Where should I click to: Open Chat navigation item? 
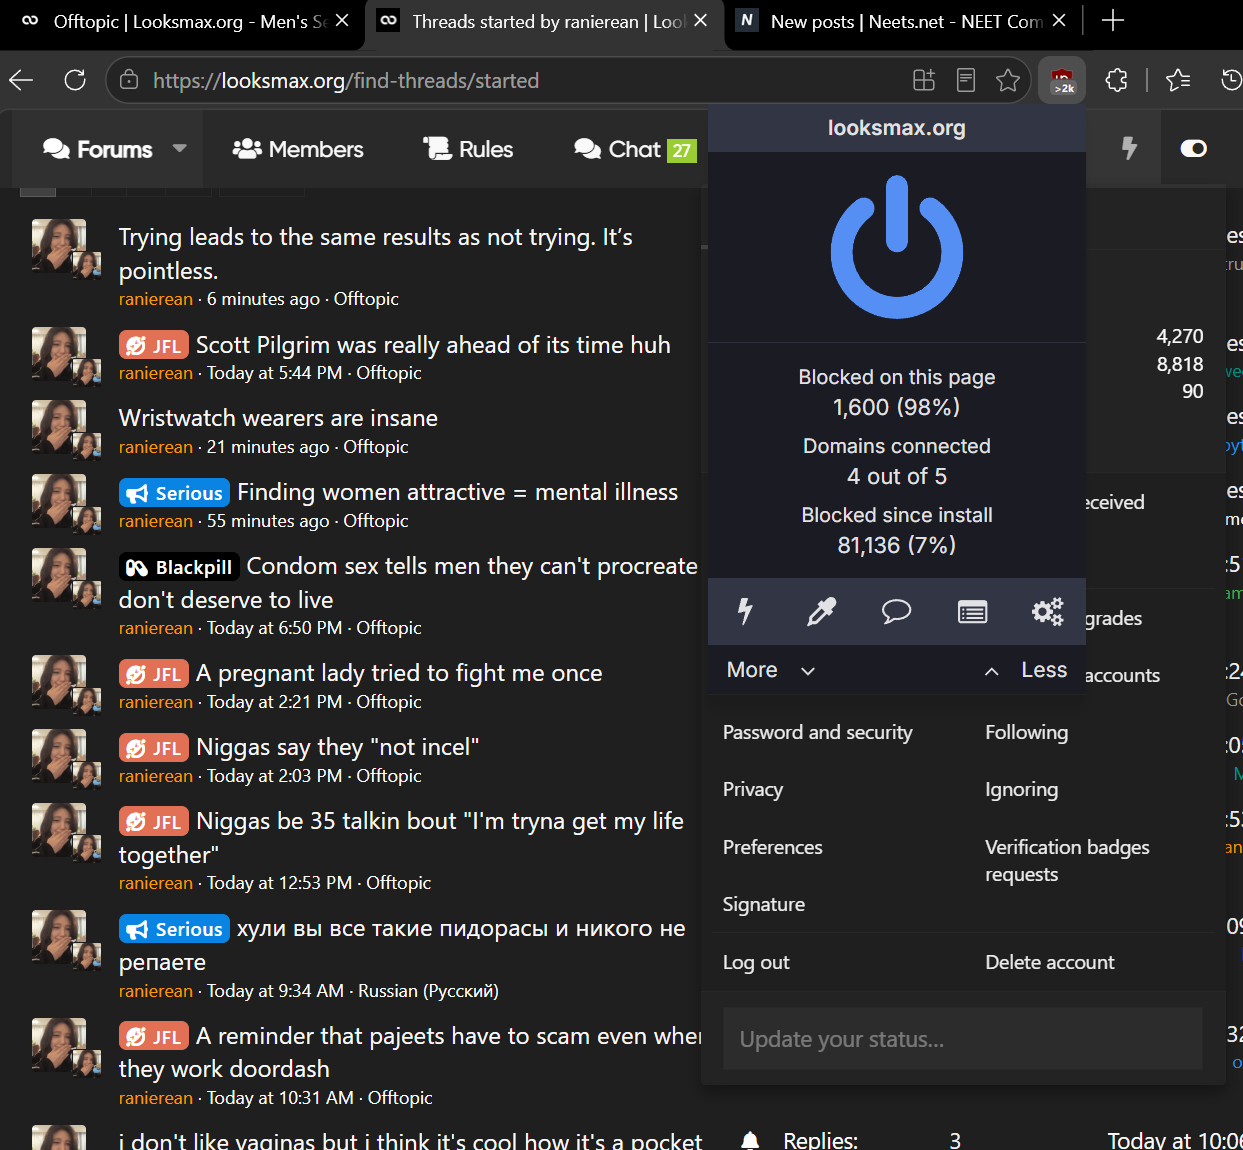click(634, 149)
